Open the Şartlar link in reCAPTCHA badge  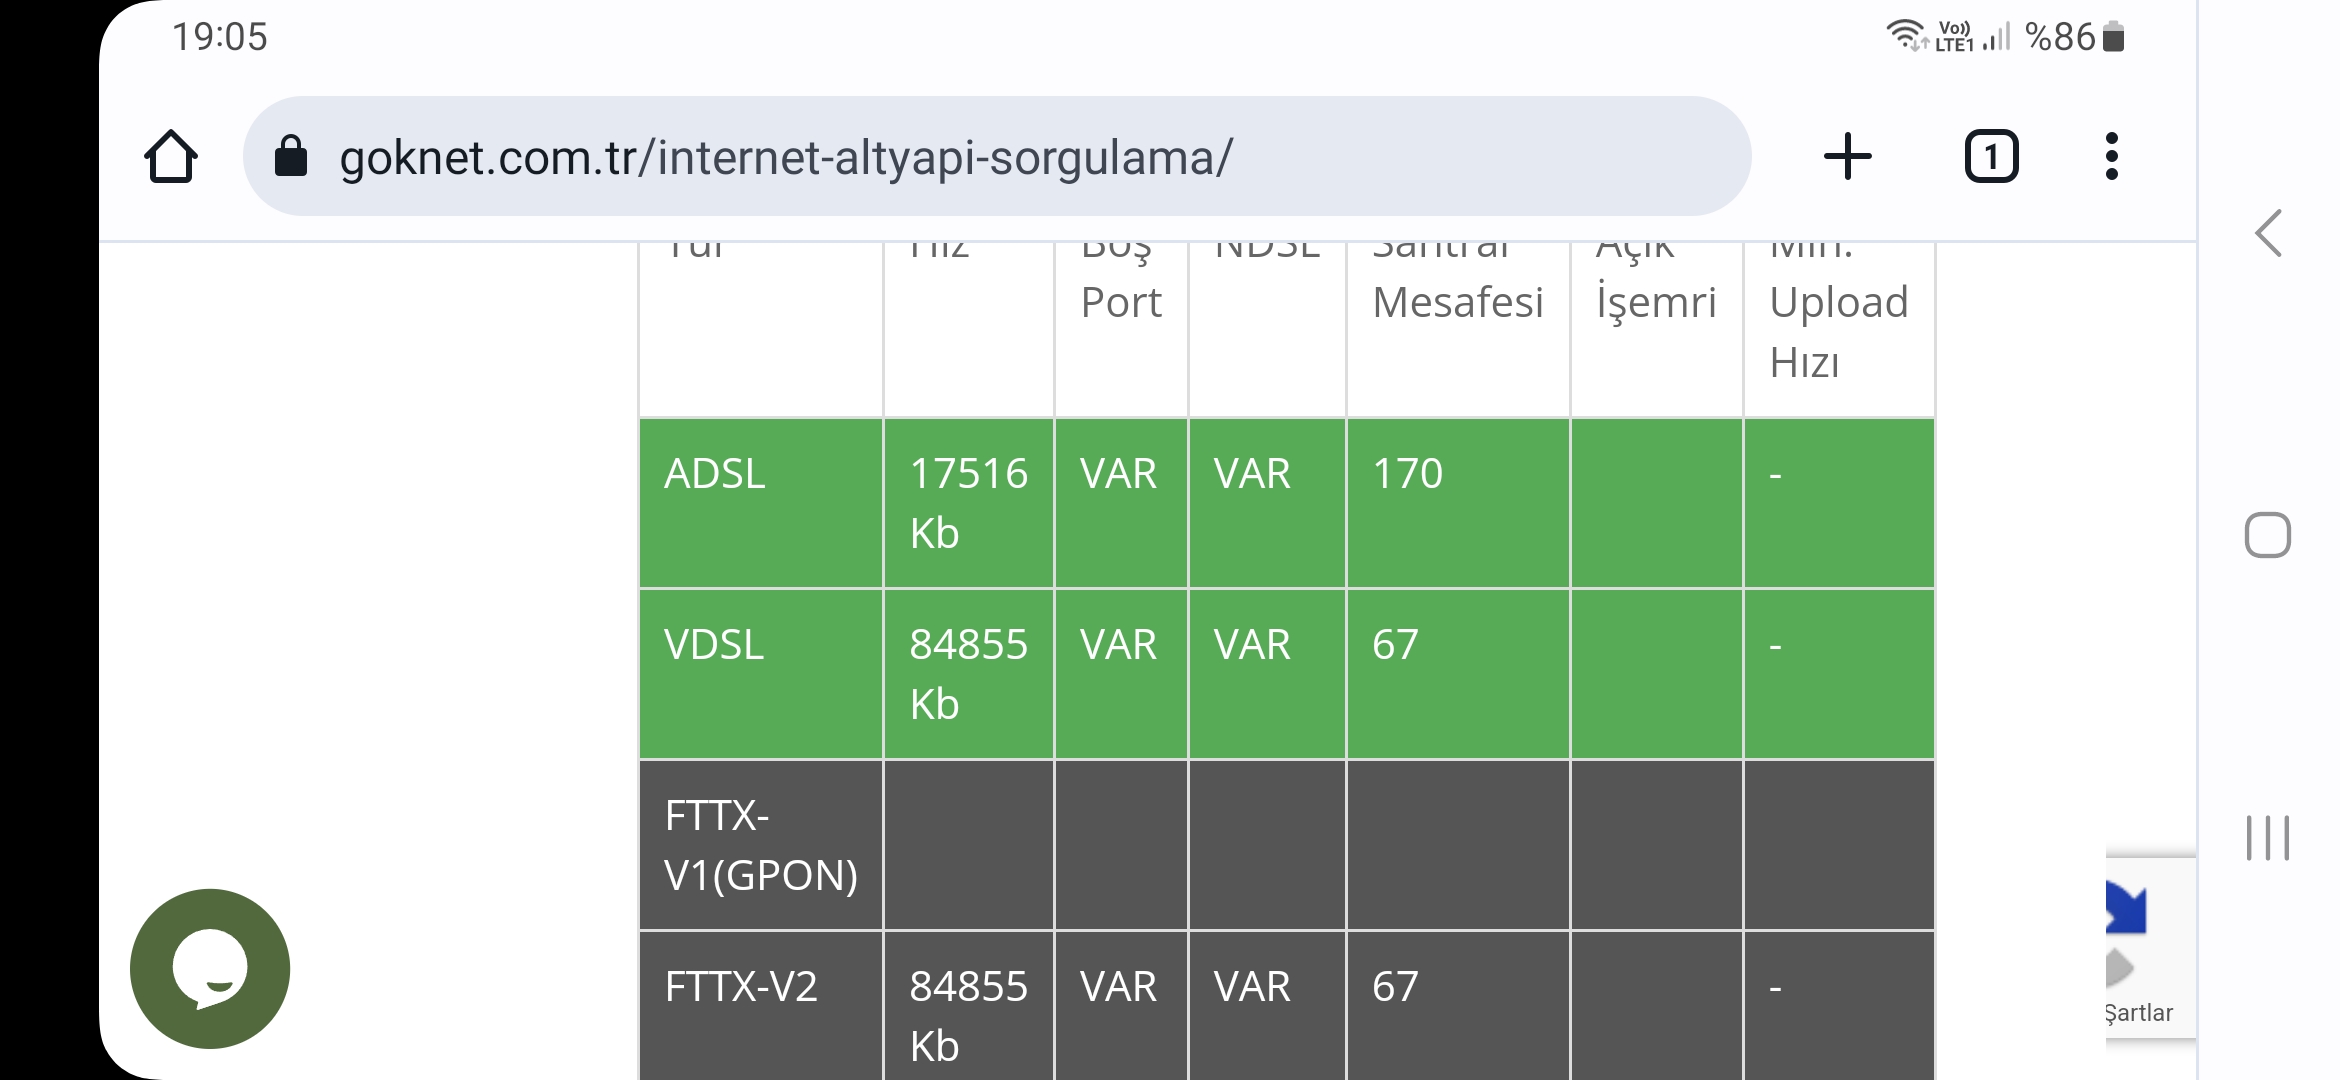point(2139,1013)
